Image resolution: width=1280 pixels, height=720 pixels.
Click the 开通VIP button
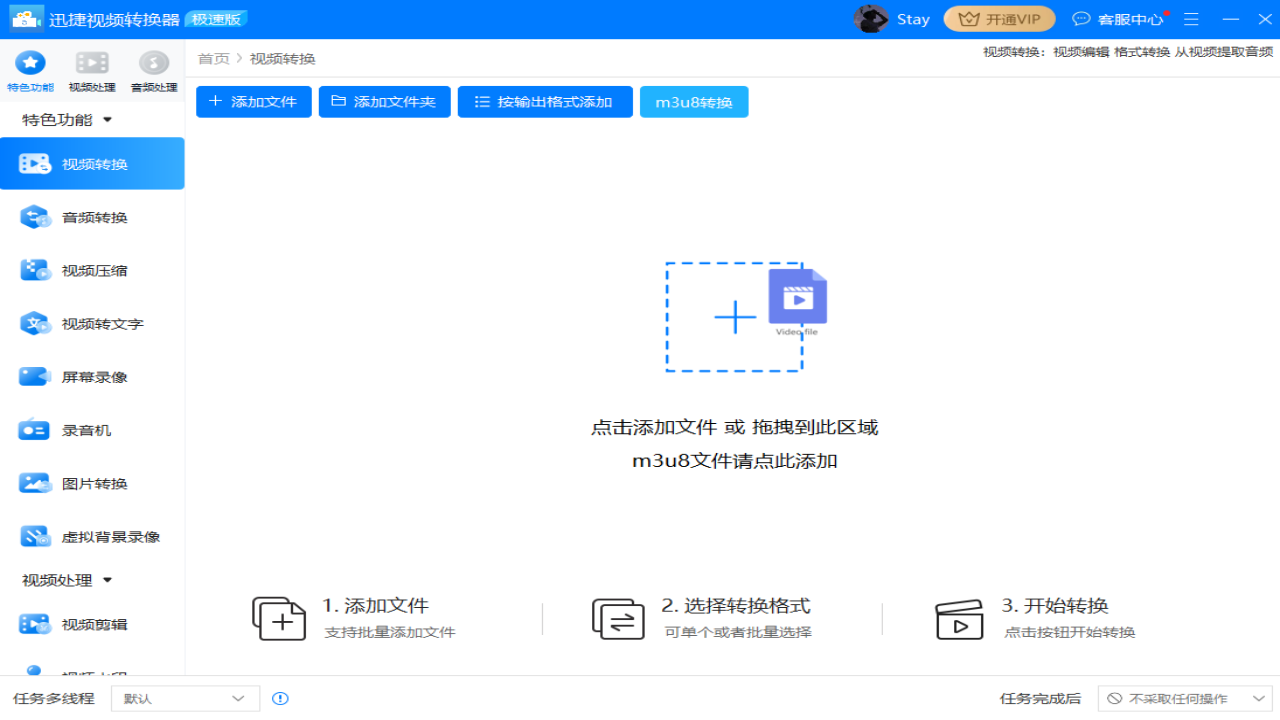(x=999, y=18)
